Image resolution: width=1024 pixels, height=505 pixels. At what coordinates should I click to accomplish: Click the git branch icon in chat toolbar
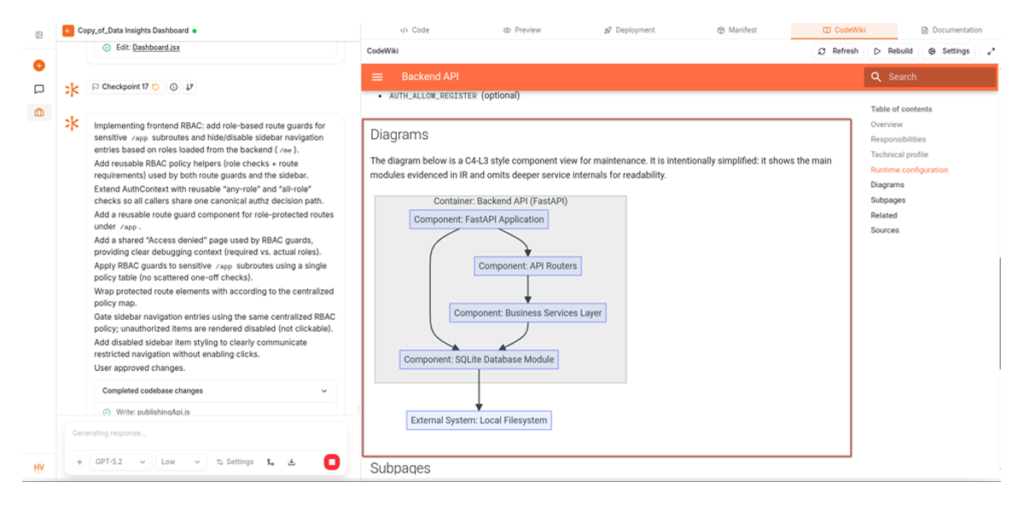pos(270,462)
